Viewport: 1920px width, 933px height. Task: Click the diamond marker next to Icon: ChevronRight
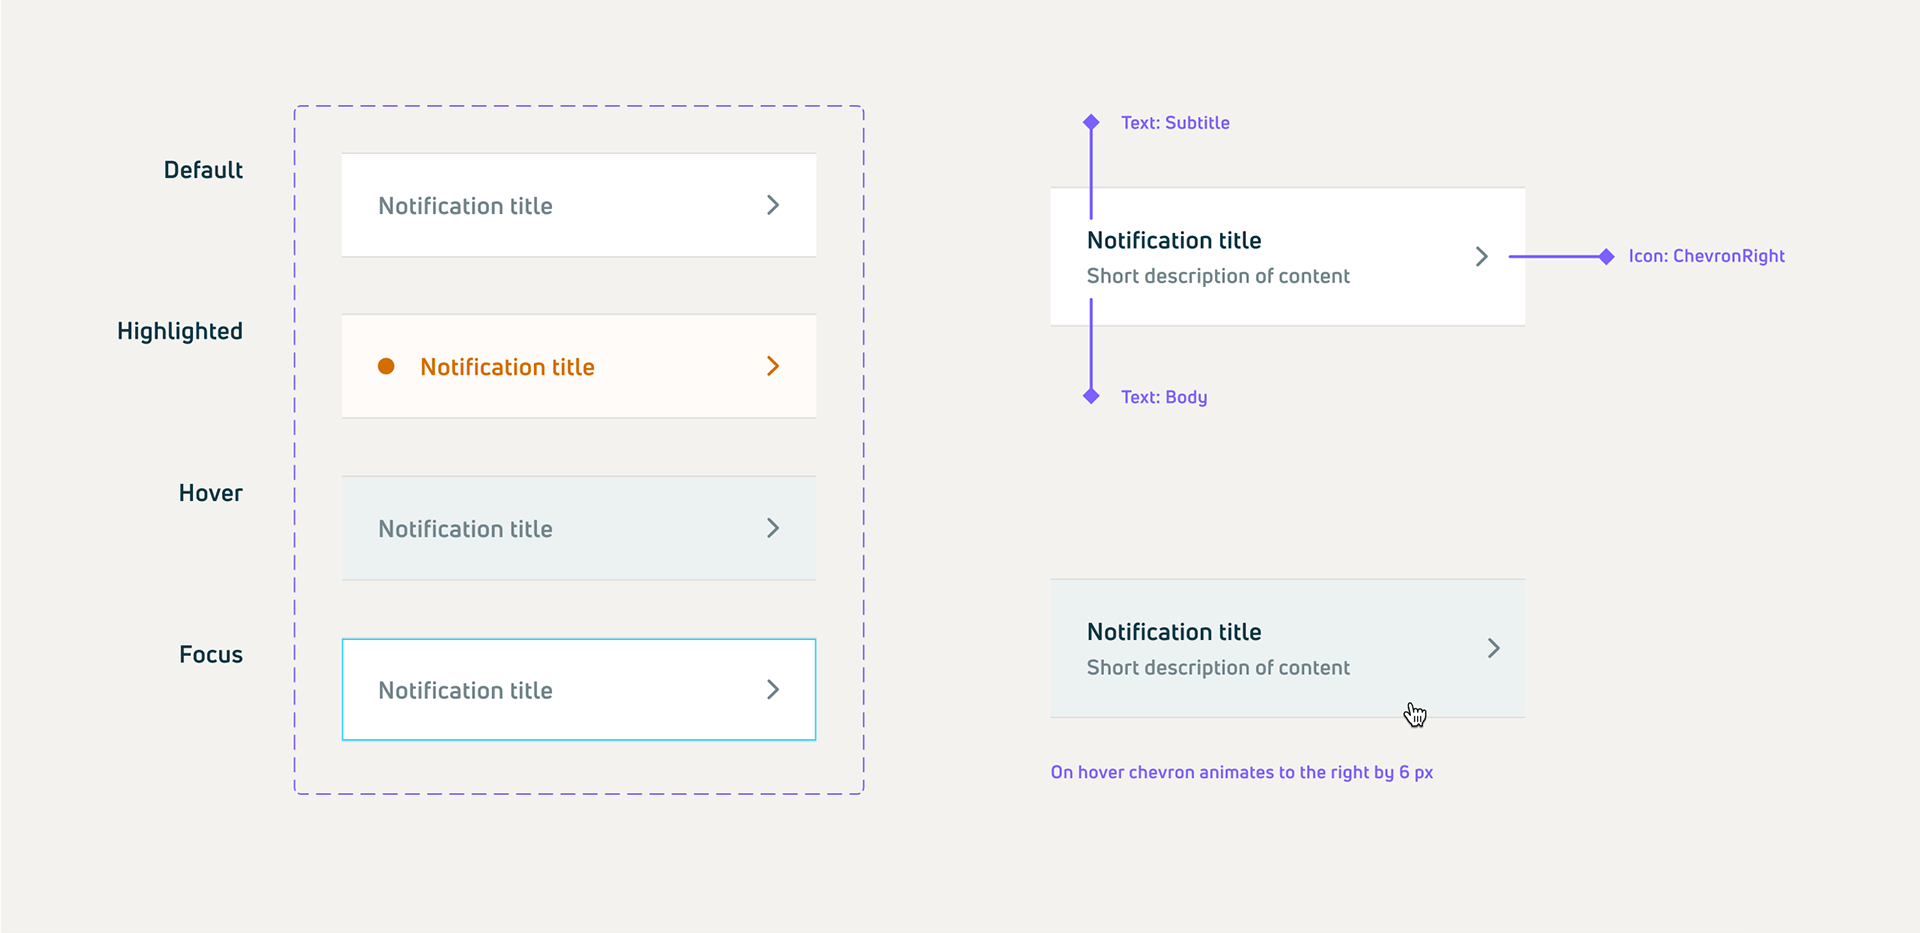tap(1606, 257)
